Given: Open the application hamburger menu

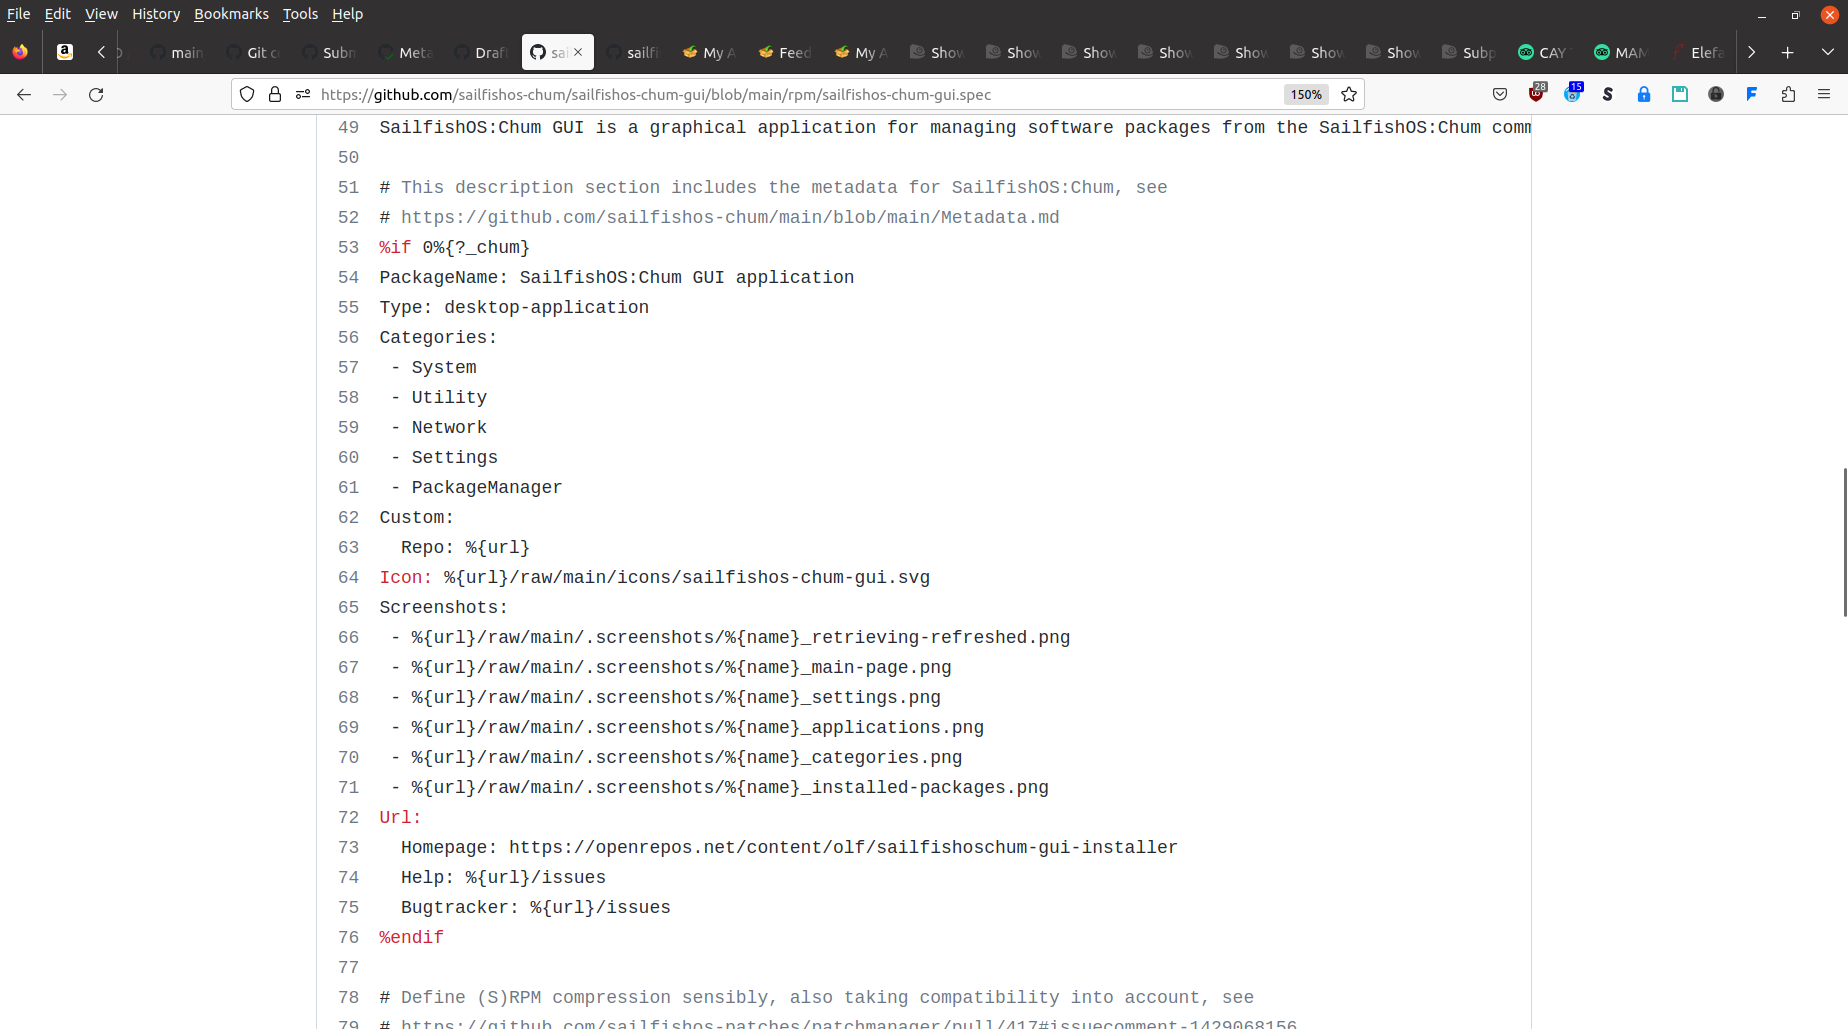Looking at the screenshot, I should click(x=1826, y=94).
